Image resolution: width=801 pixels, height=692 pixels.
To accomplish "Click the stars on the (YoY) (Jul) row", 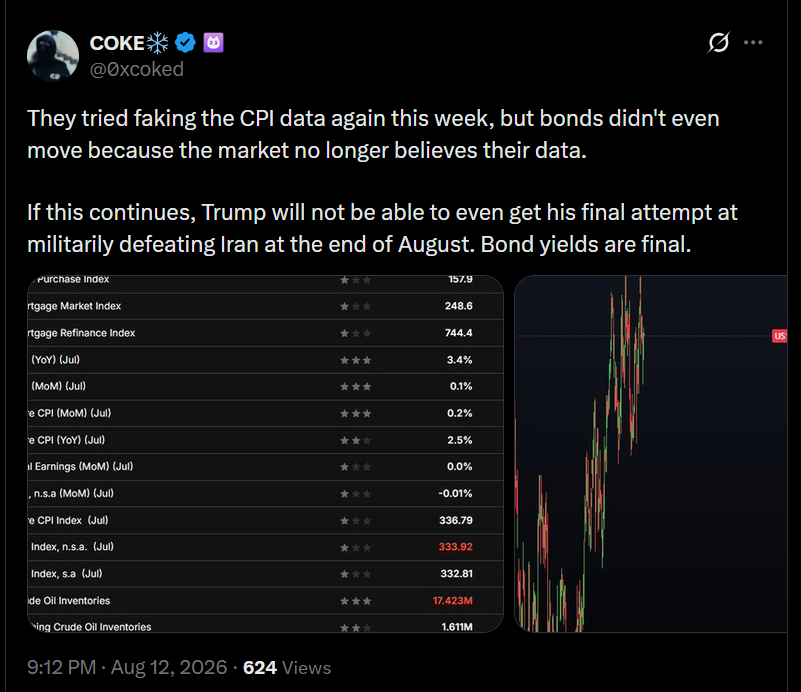I will [x=356, y=360].
